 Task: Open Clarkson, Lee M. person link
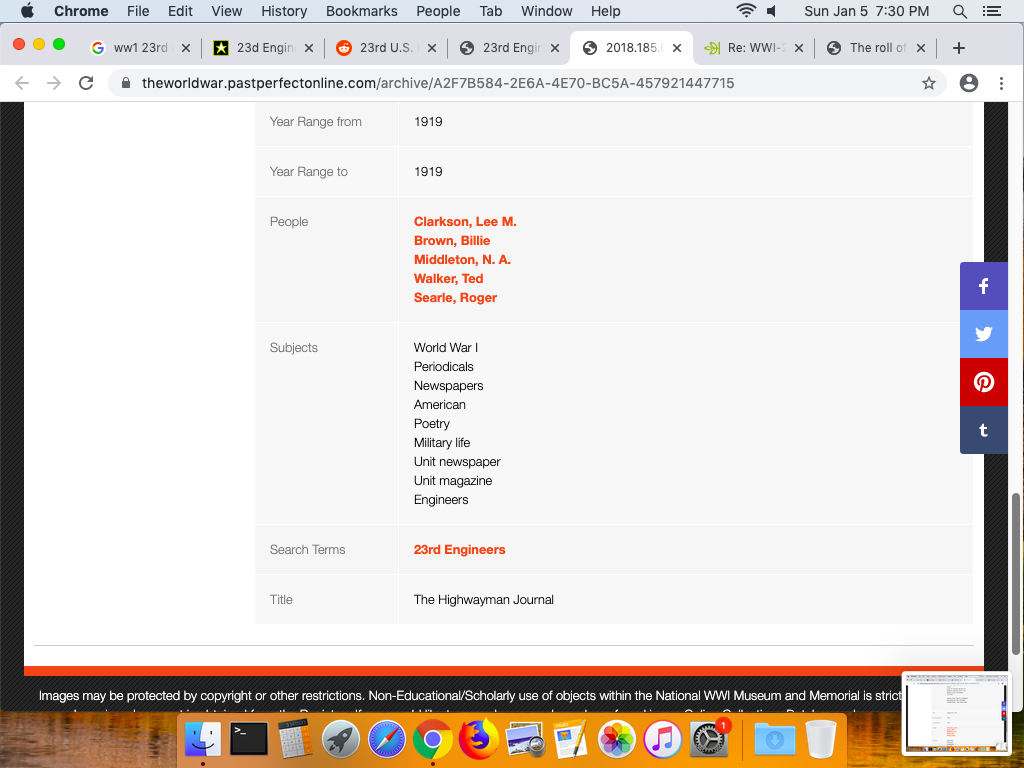pyautogui.click(x=465, y=221)
